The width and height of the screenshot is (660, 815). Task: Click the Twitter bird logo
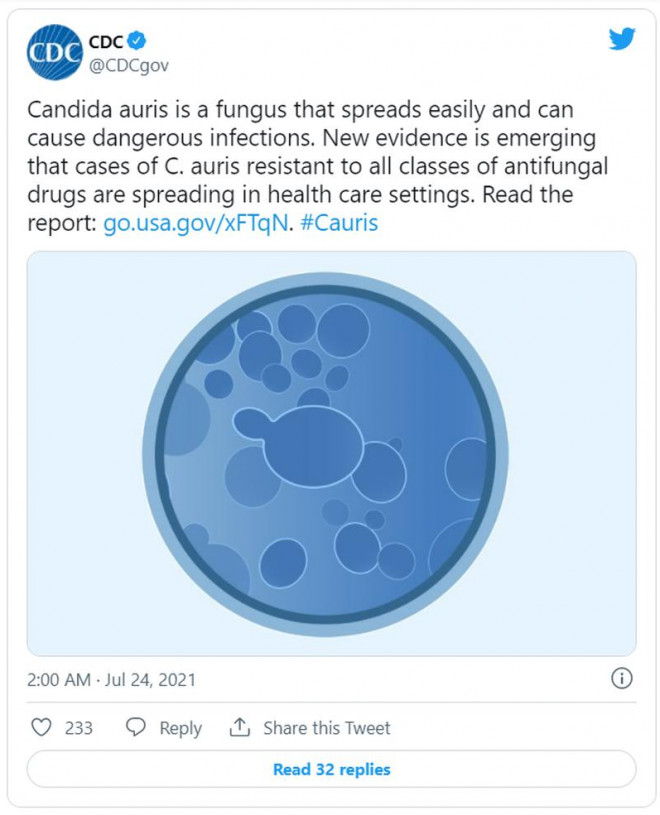(621, 40)
